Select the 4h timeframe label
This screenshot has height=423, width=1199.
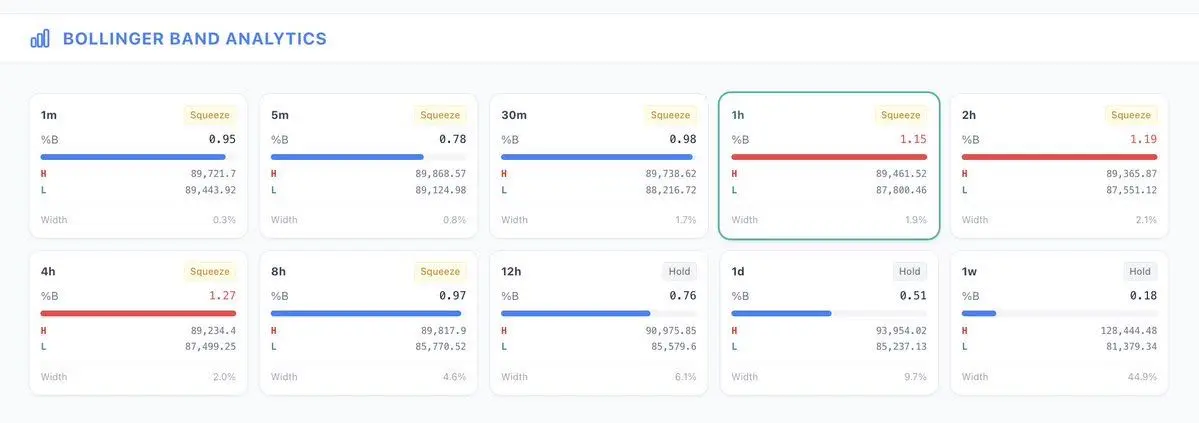48,272
